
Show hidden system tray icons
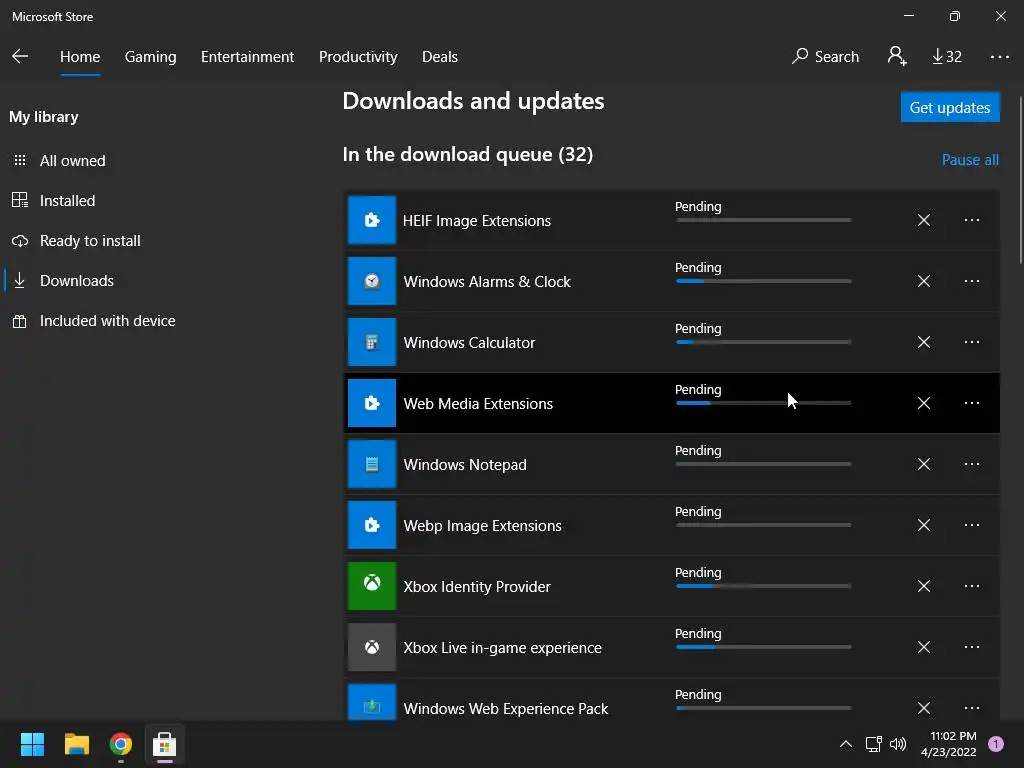click(846, 744)
